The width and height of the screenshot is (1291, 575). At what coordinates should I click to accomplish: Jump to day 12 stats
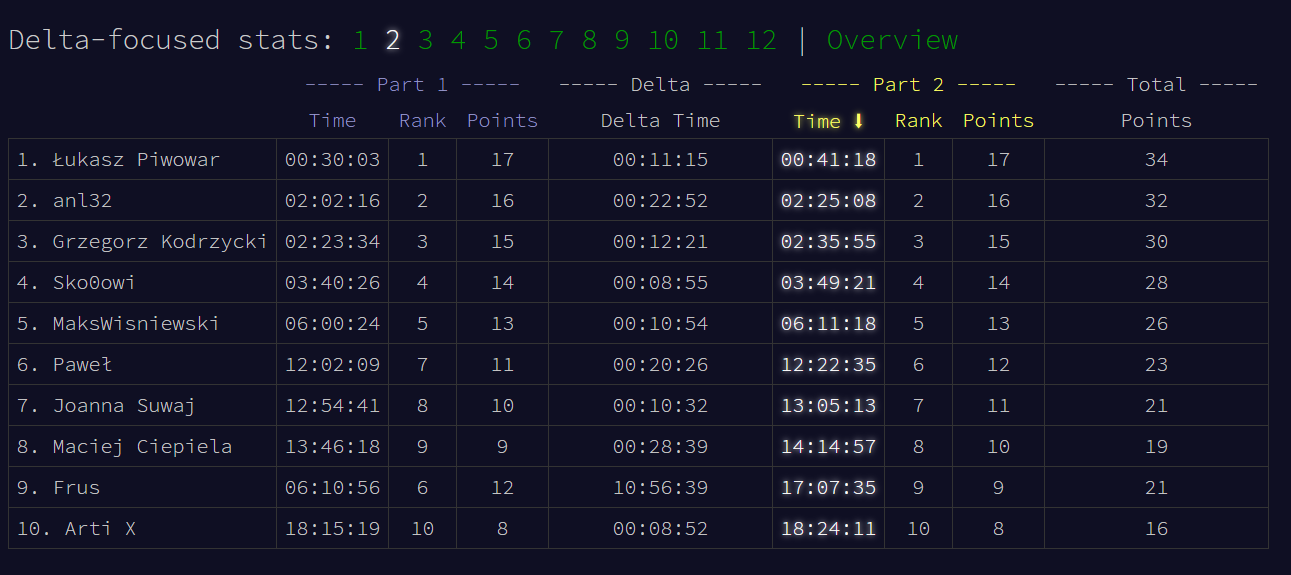point(761,40)
